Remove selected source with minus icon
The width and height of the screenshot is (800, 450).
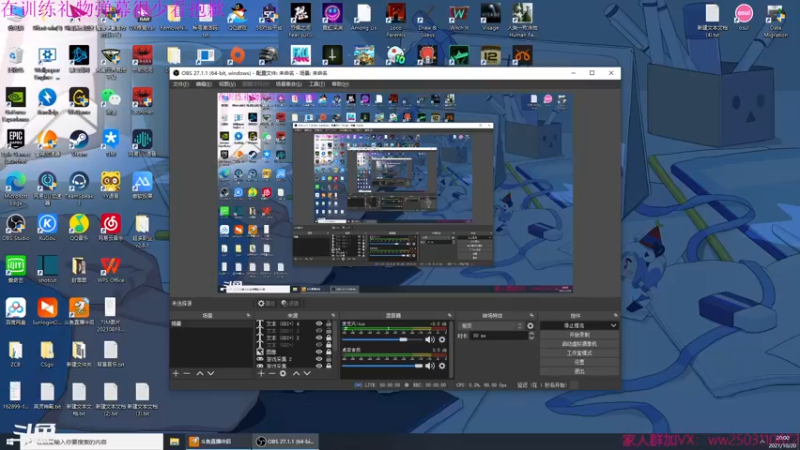point(271,373)
